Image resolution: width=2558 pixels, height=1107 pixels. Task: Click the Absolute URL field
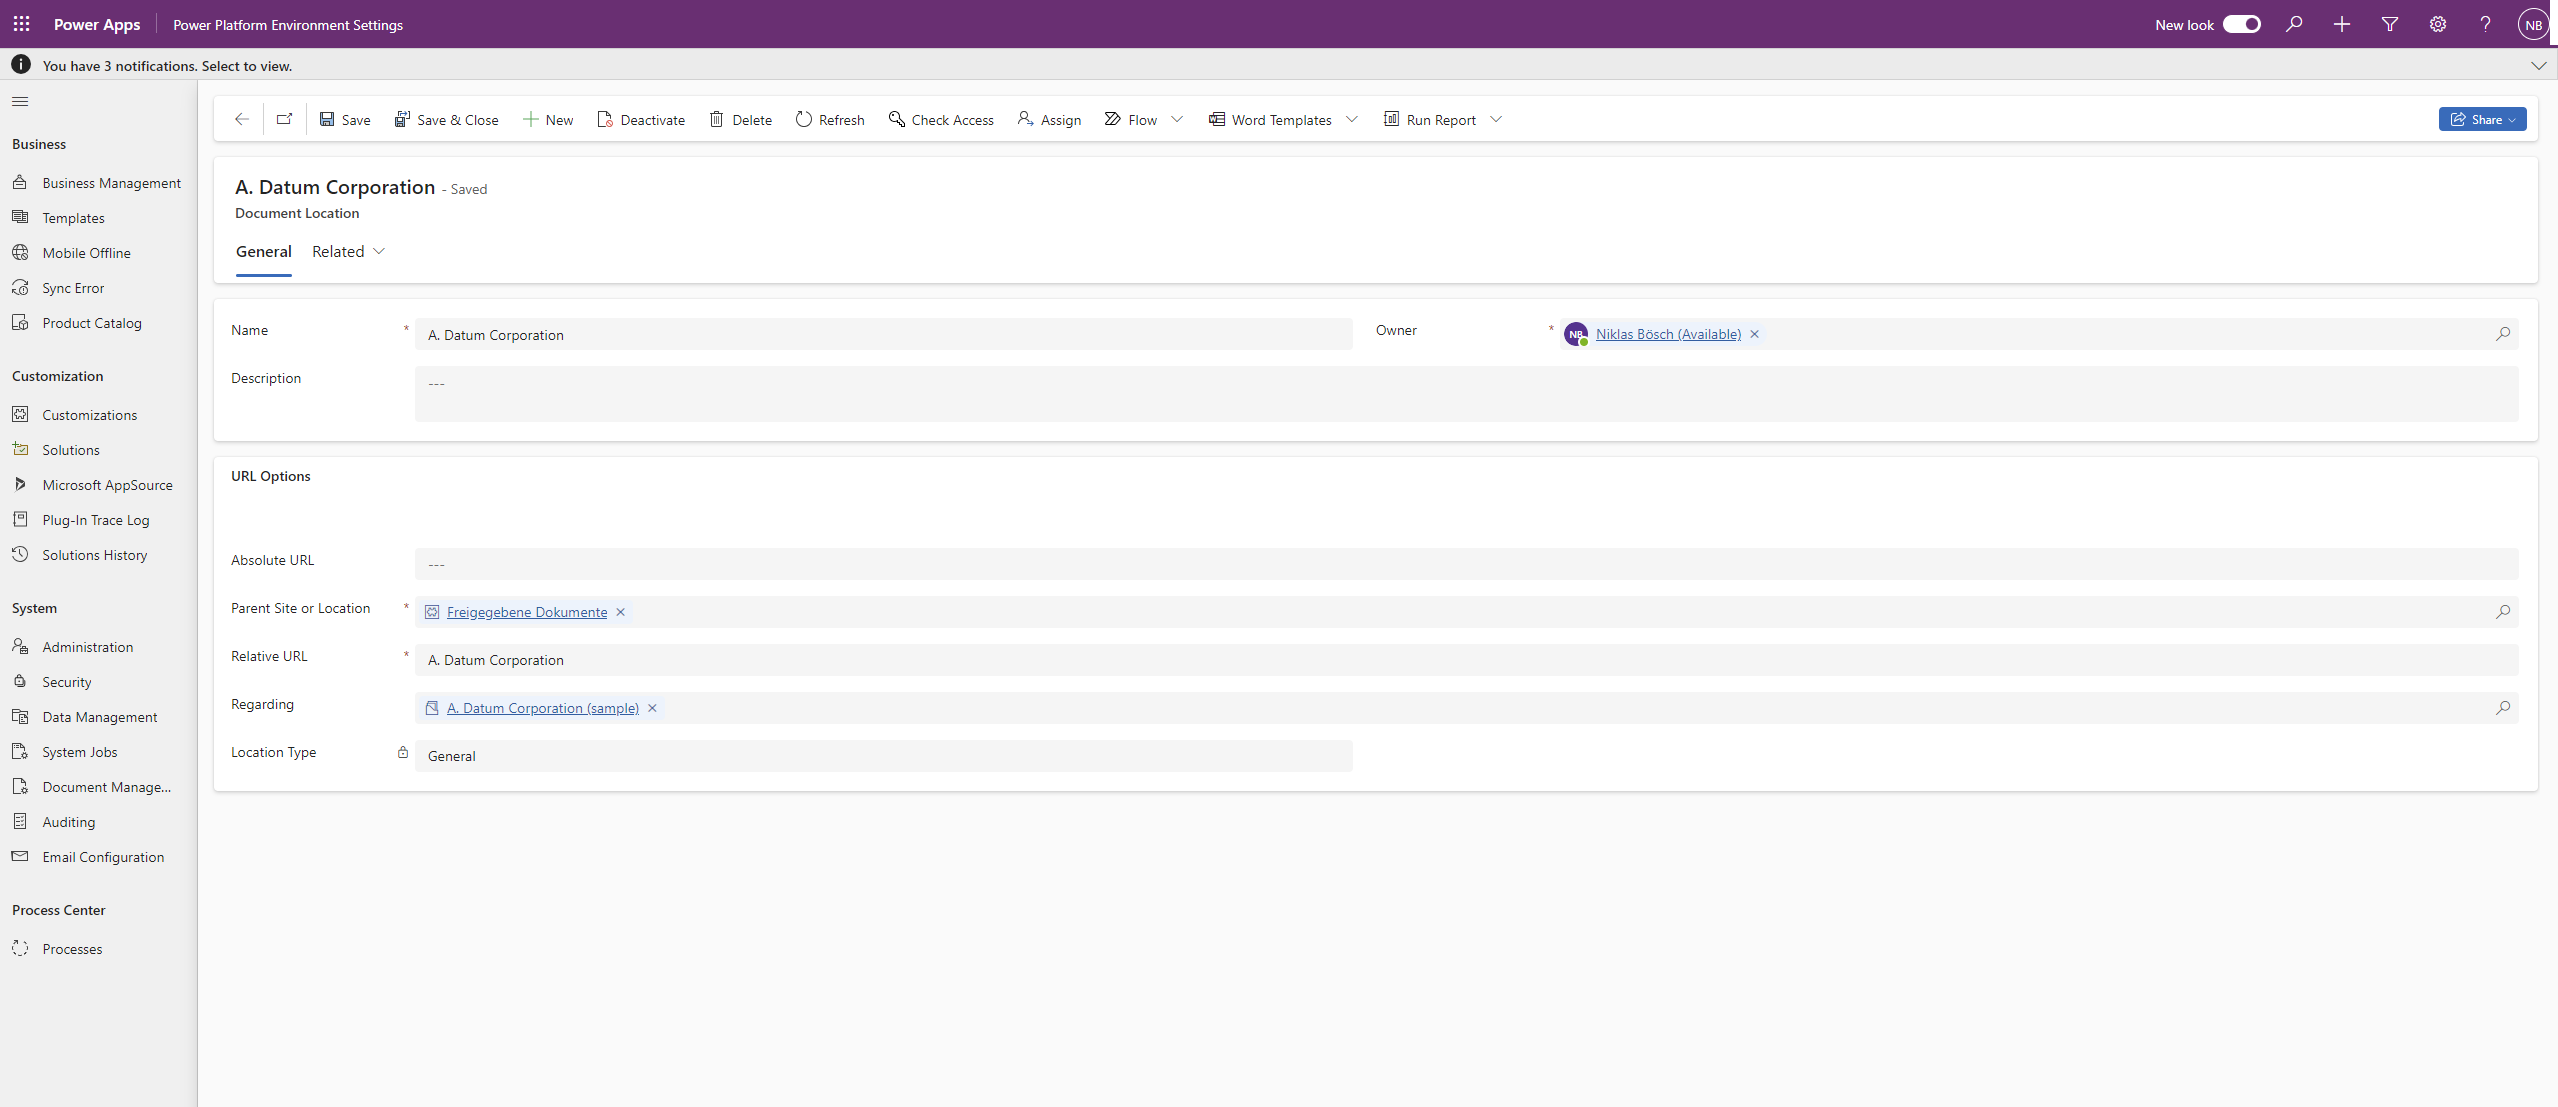click(1466, 564)
